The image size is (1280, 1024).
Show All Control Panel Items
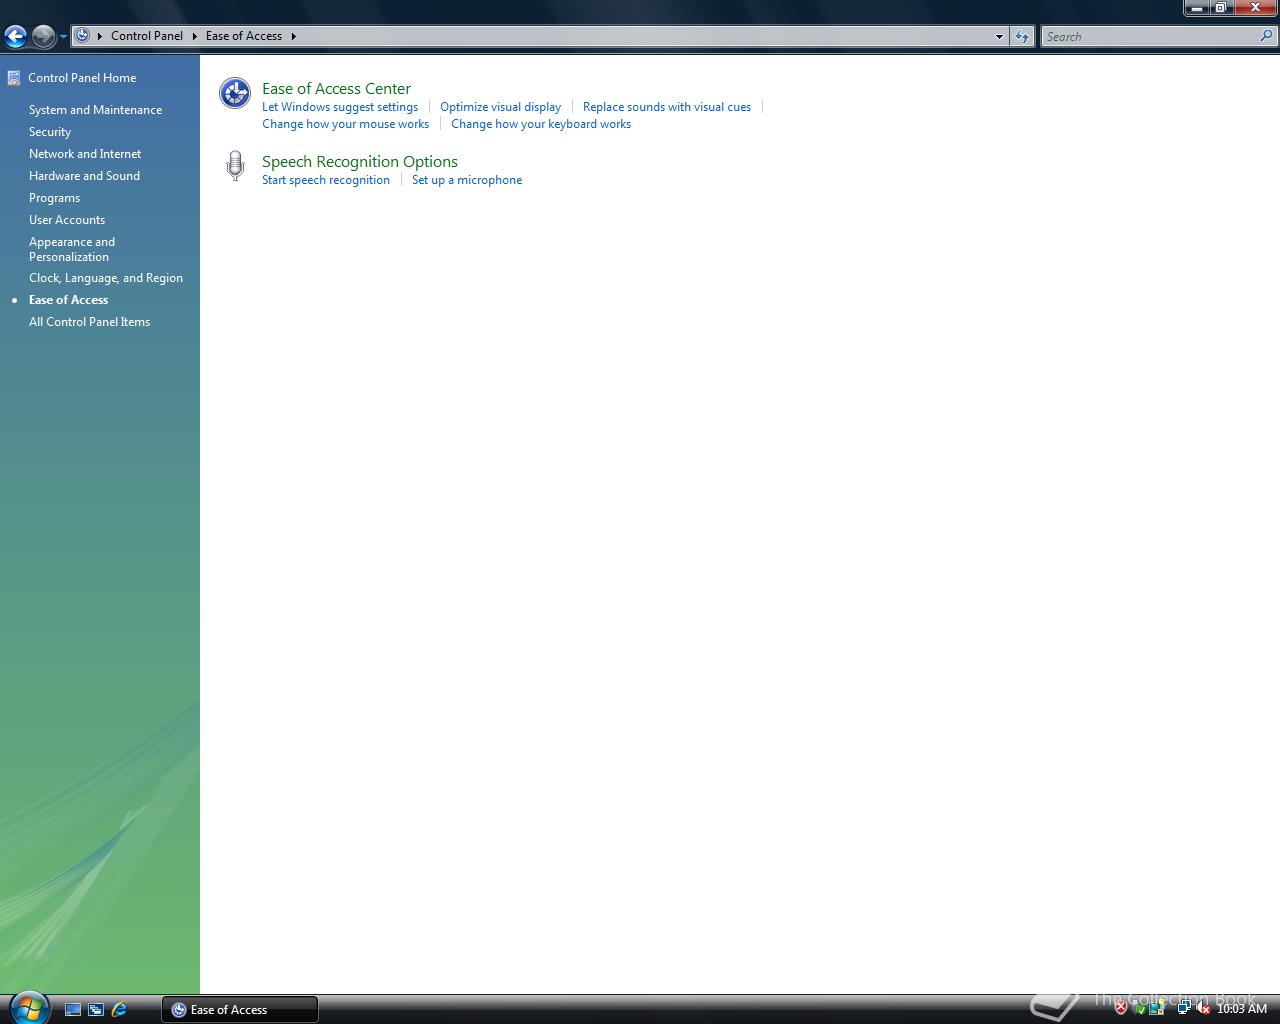coord(89,322)
